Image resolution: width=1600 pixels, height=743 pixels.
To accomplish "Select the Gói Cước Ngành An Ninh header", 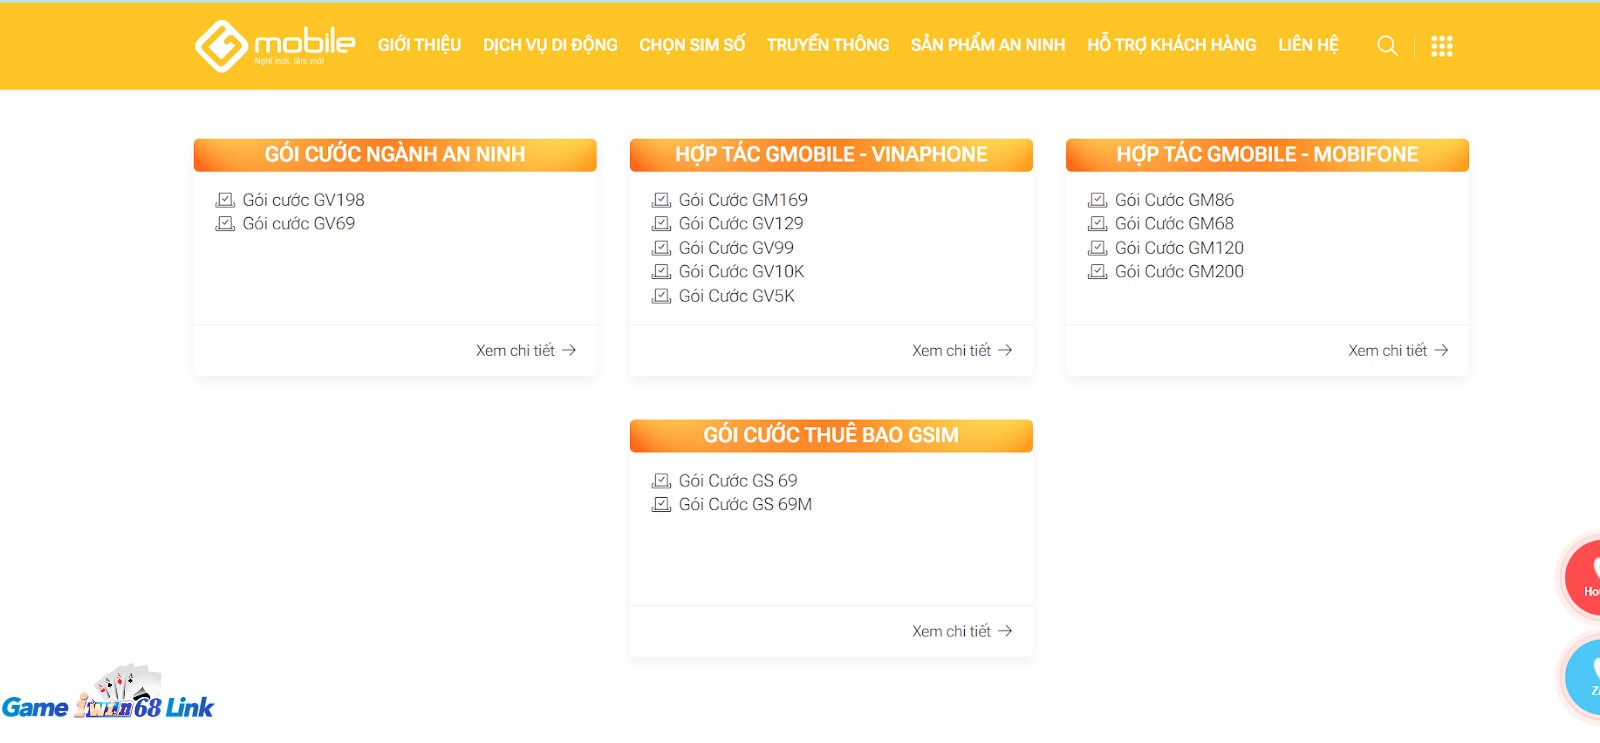I will pos(395,155).
